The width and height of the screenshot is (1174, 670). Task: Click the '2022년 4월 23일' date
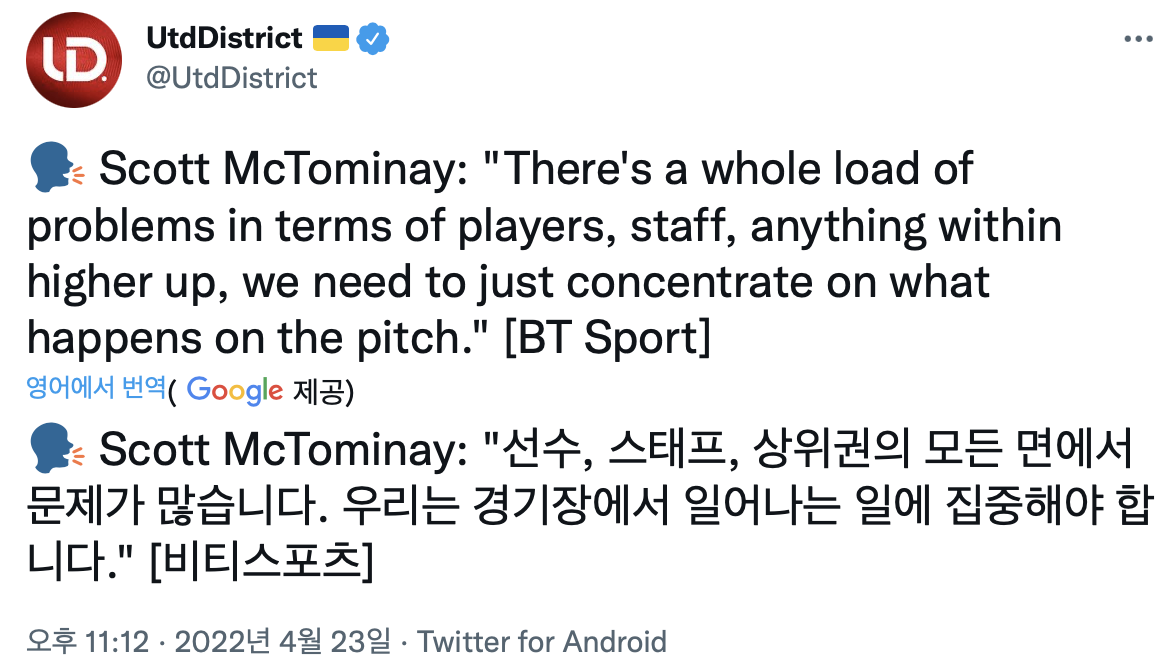click(284, 641)
